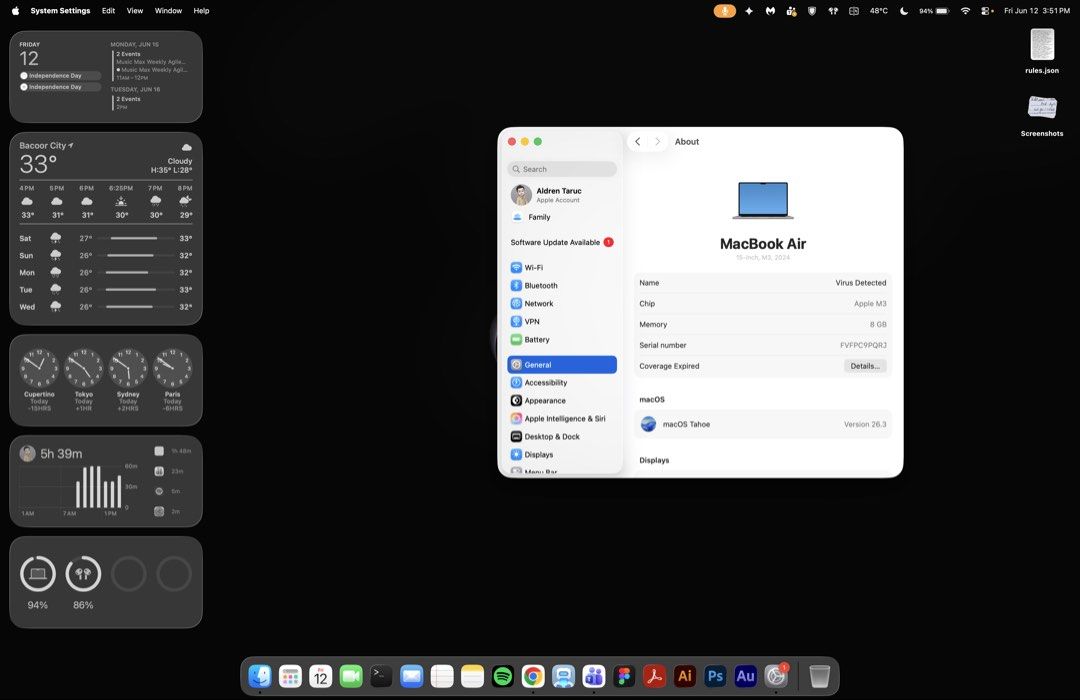1080x700 pixels.
Task: Click the MacBook Air image
Action: click(x=762, y=200)
